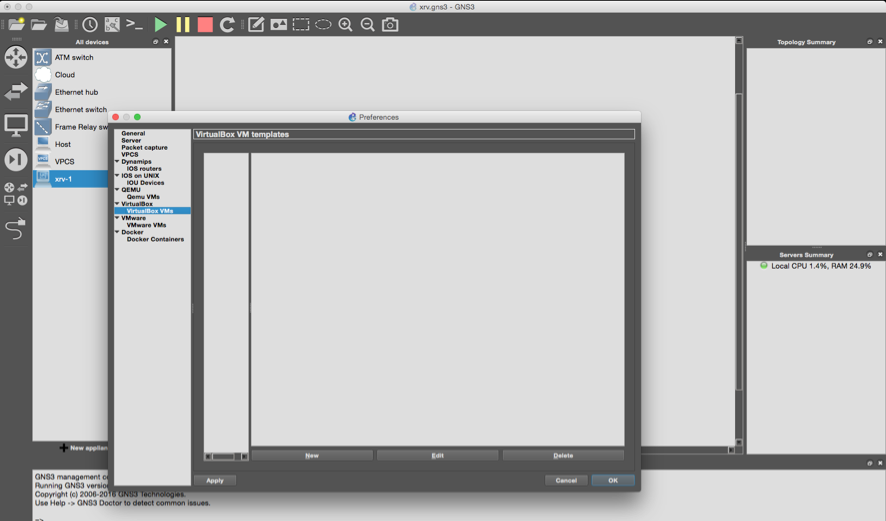Click Apply in Preferences dialog

(215, 480)
